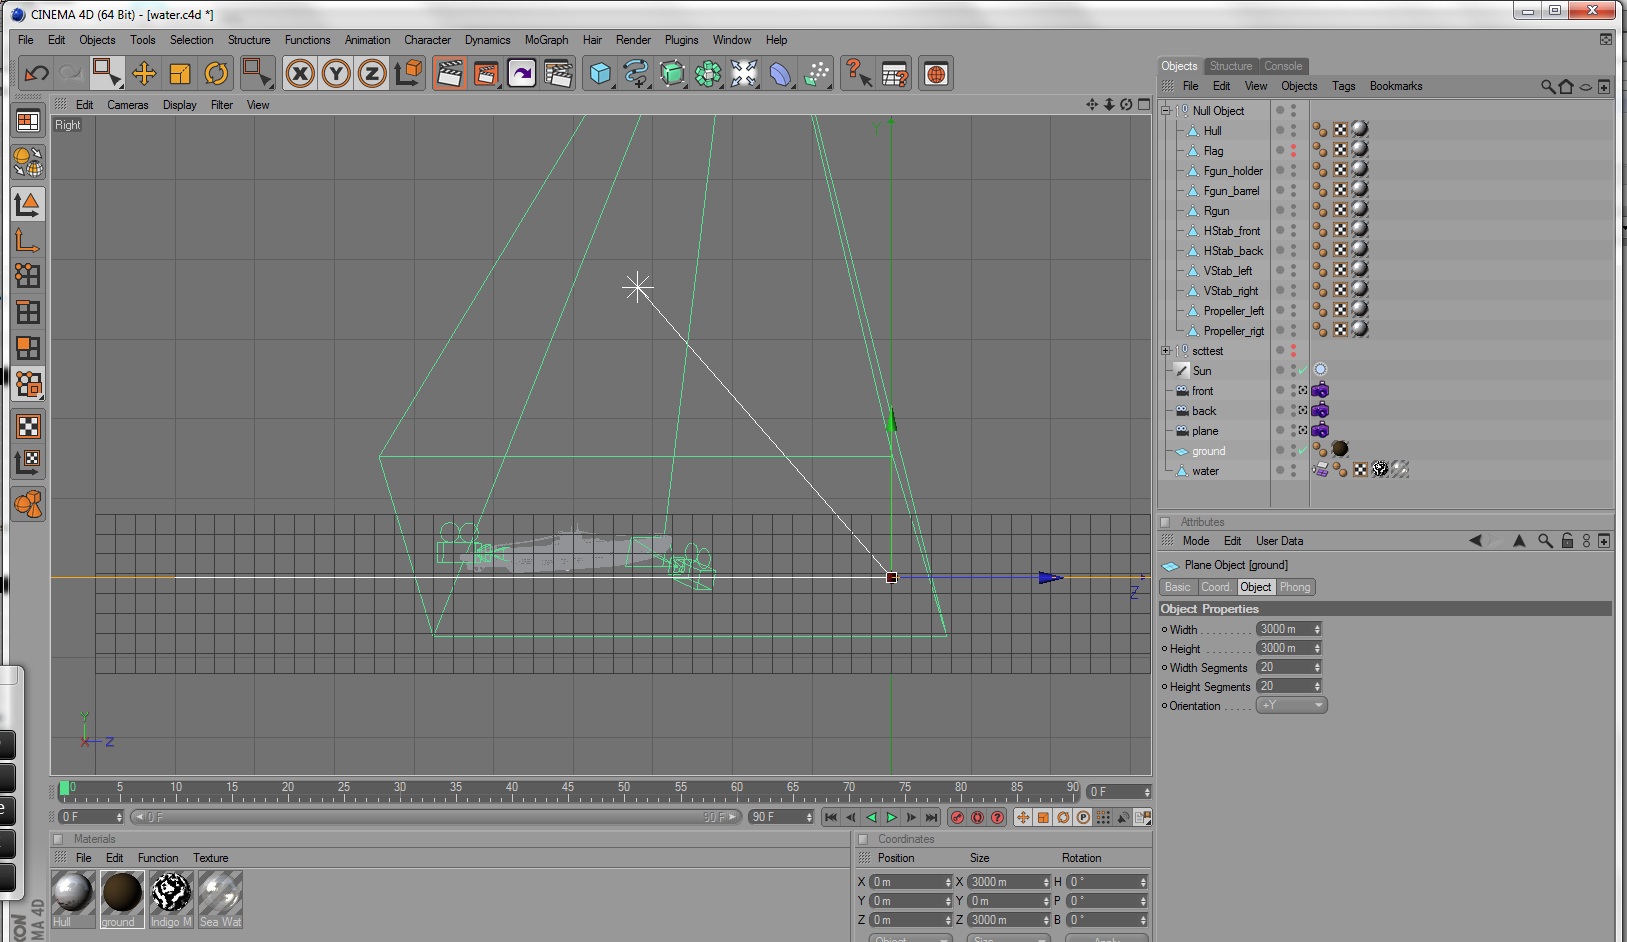Add a Cube primitive object
The height and width of the screenshot is (942, 1627).
[x=600, y=73]
